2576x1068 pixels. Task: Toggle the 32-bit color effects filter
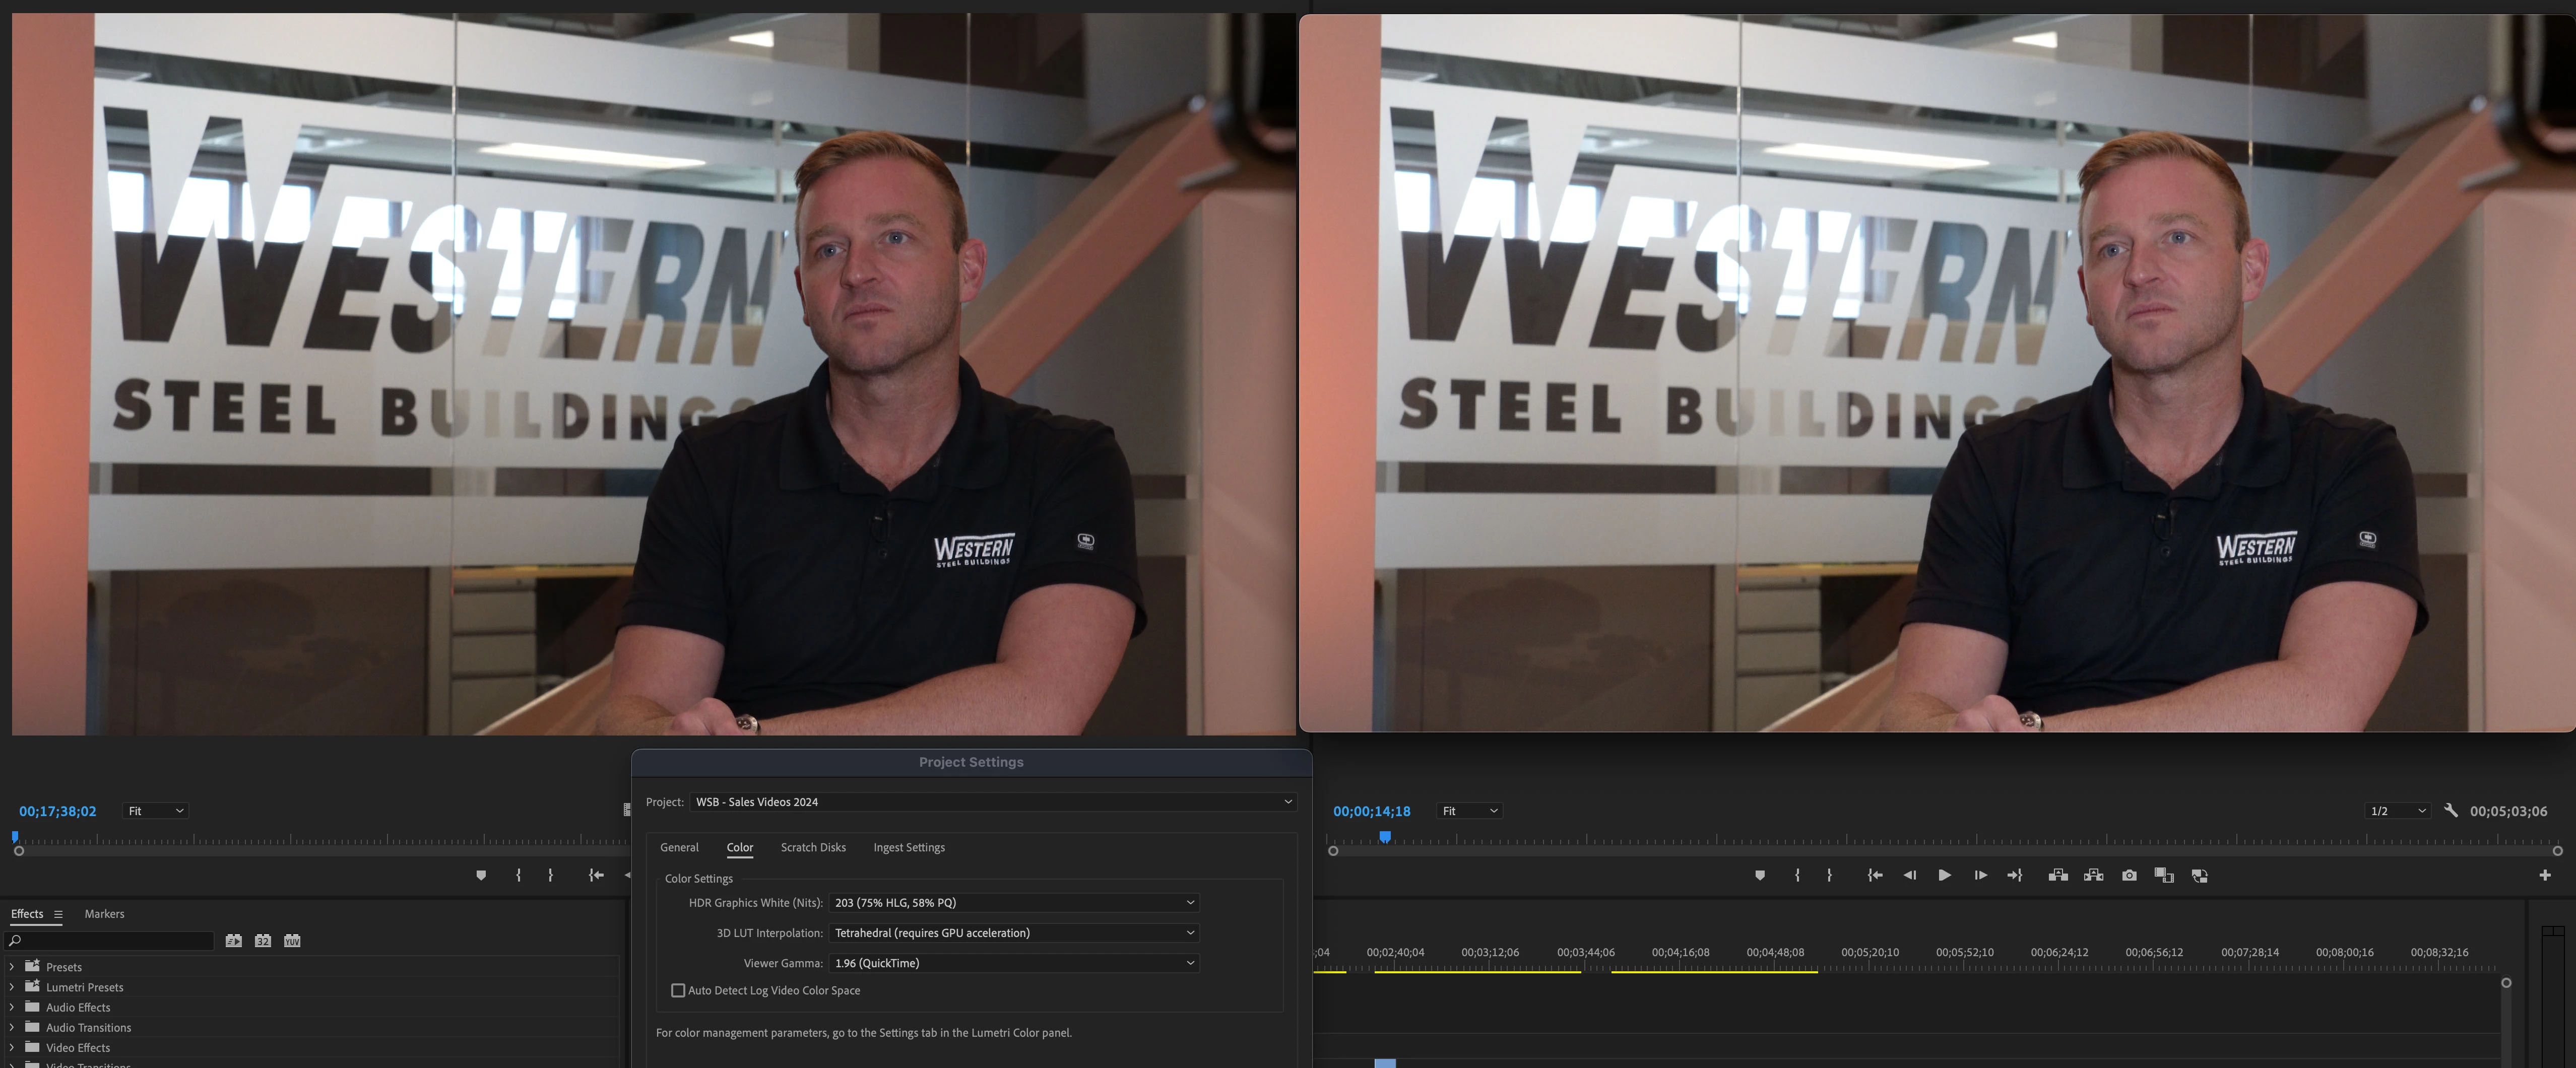[x=263, y=940]
